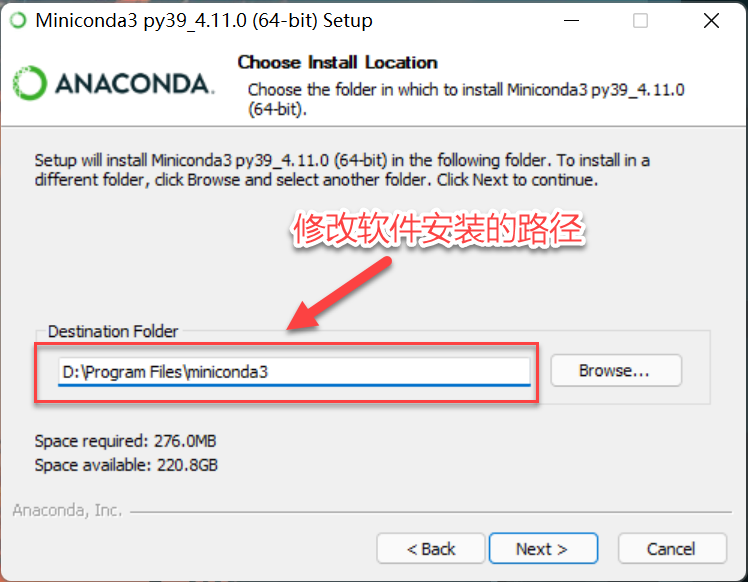Click the Anaconda, Inc. branding text
748x582 pixels.
click(67, 510)
